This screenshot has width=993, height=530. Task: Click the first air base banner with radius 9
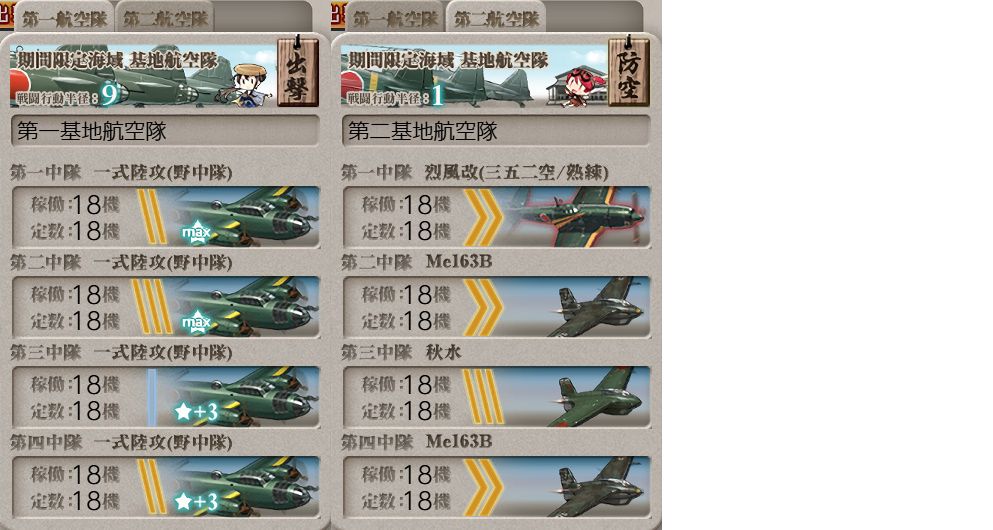point(143,76)
